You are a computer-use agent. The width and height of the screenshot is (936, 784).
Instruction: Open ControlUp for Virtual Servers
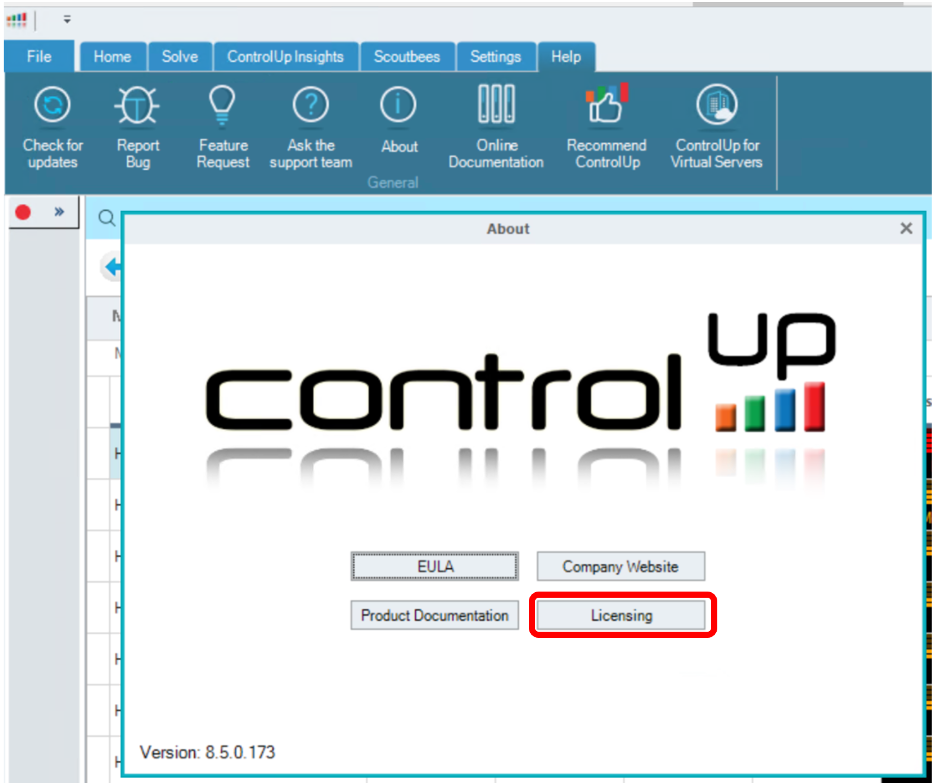tap(716, 127)
